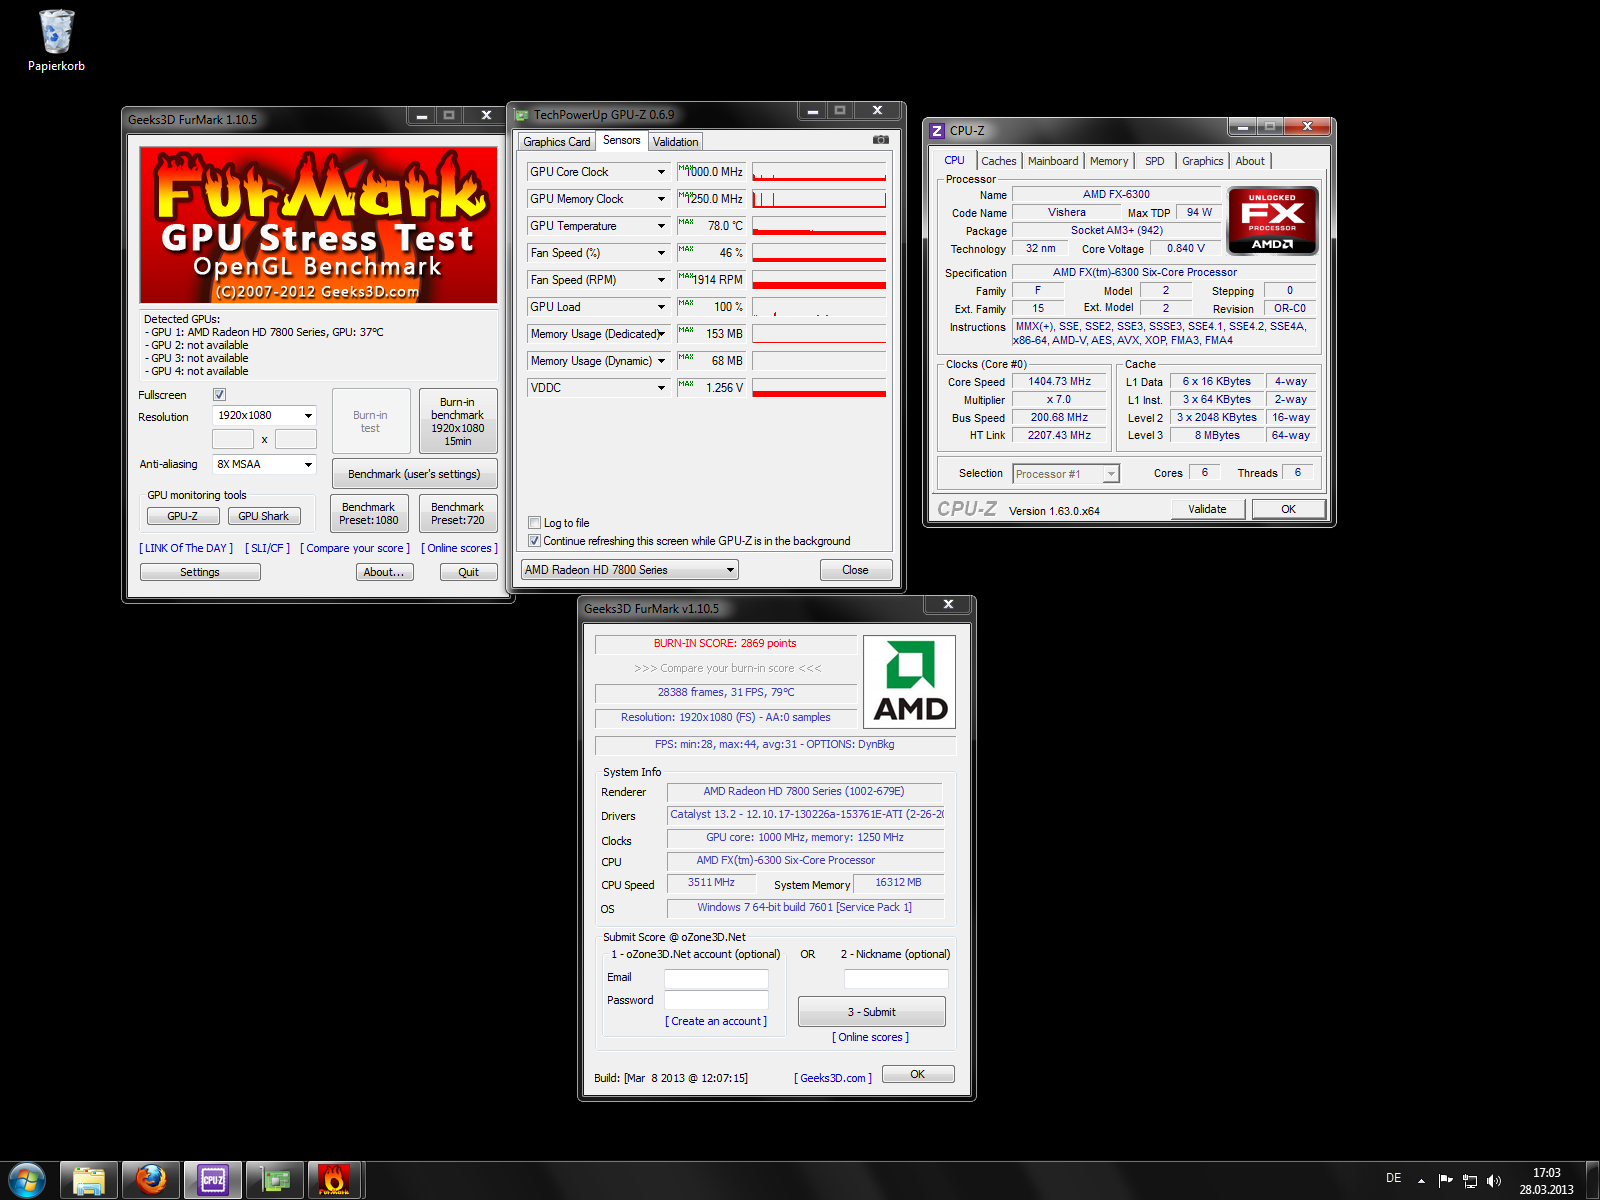
Task: Open the Graphics tab in CPU-Z
Action: click(x=1202, y=161)
